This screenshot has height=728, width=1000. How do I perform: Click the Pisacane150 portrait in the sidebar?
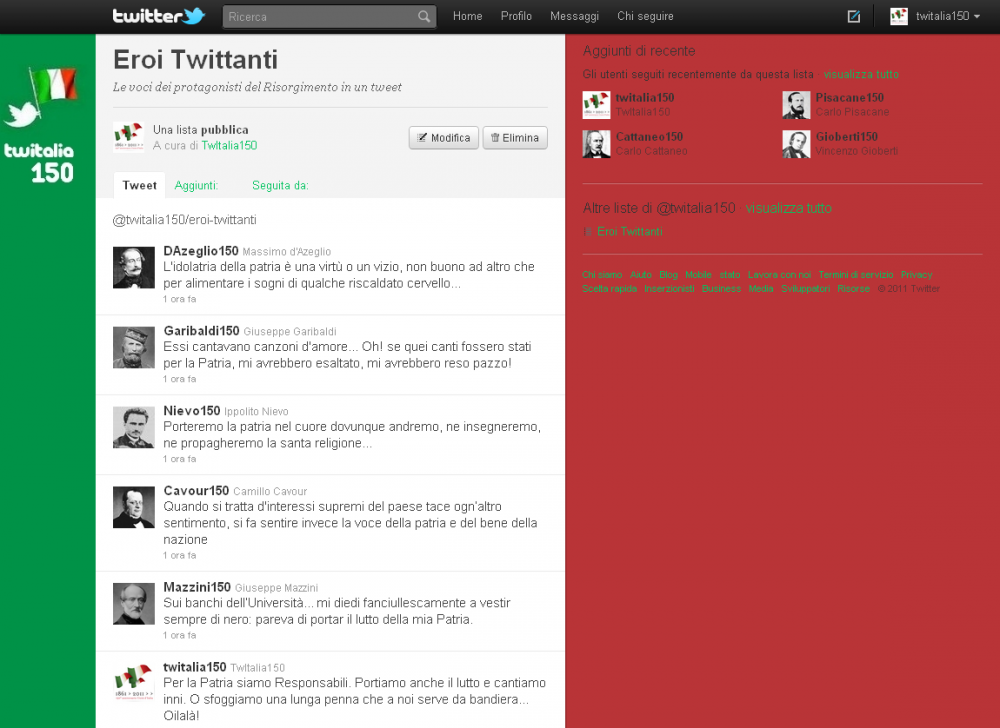[x=797, y=105]
